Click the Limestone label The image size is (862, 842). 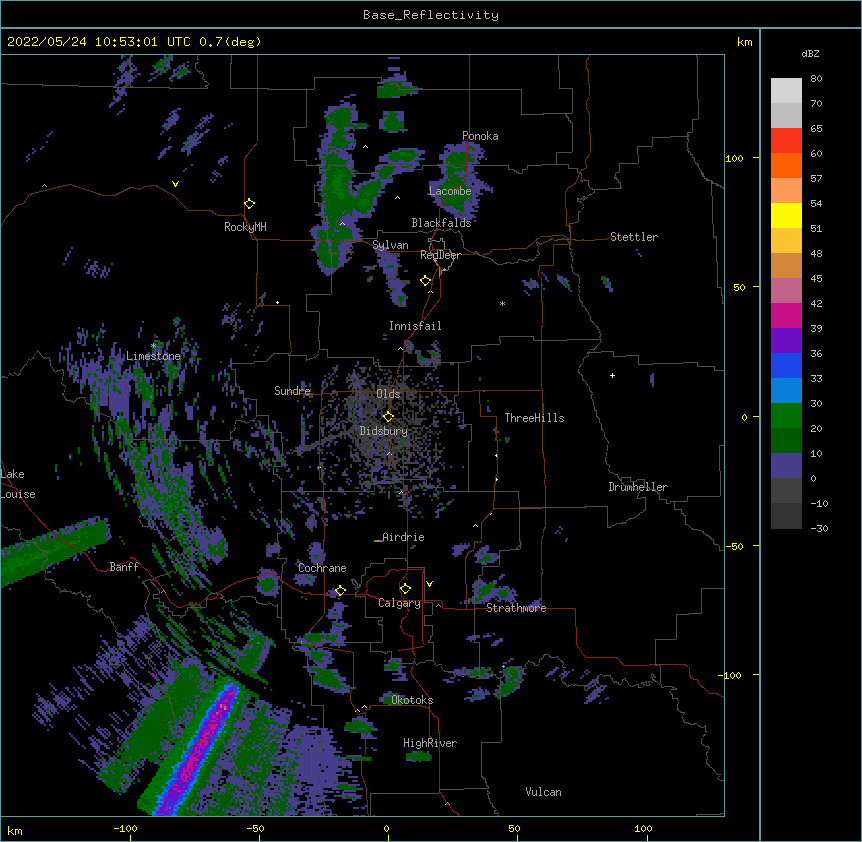tap(153, 356)
